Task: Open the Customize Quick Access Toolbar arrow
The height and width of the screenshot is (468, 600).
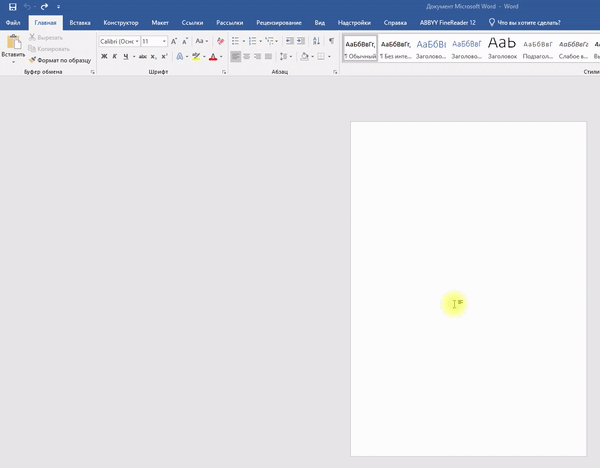Action: [58, 7]
